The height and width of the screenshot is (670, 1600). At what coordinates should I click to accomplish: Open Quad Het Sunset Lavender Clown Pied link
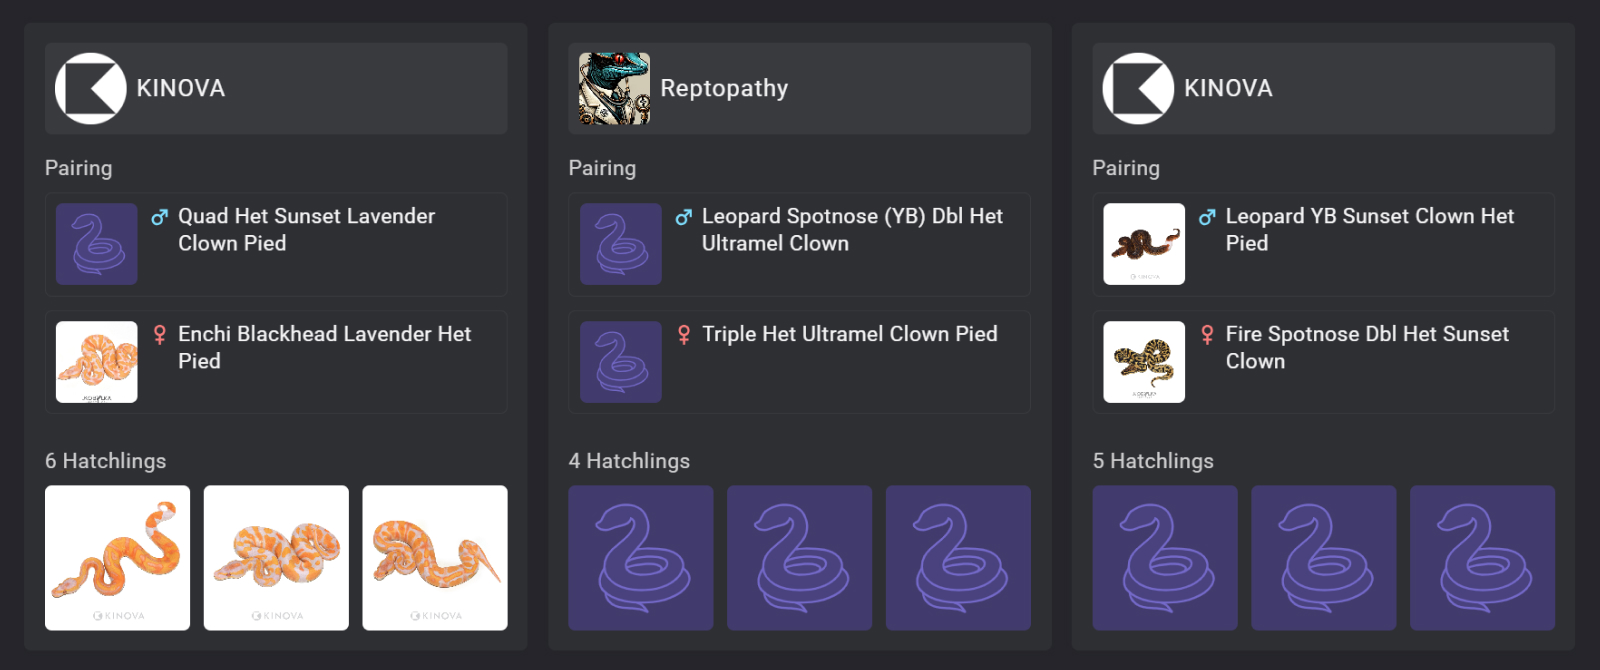click(306, 230)
